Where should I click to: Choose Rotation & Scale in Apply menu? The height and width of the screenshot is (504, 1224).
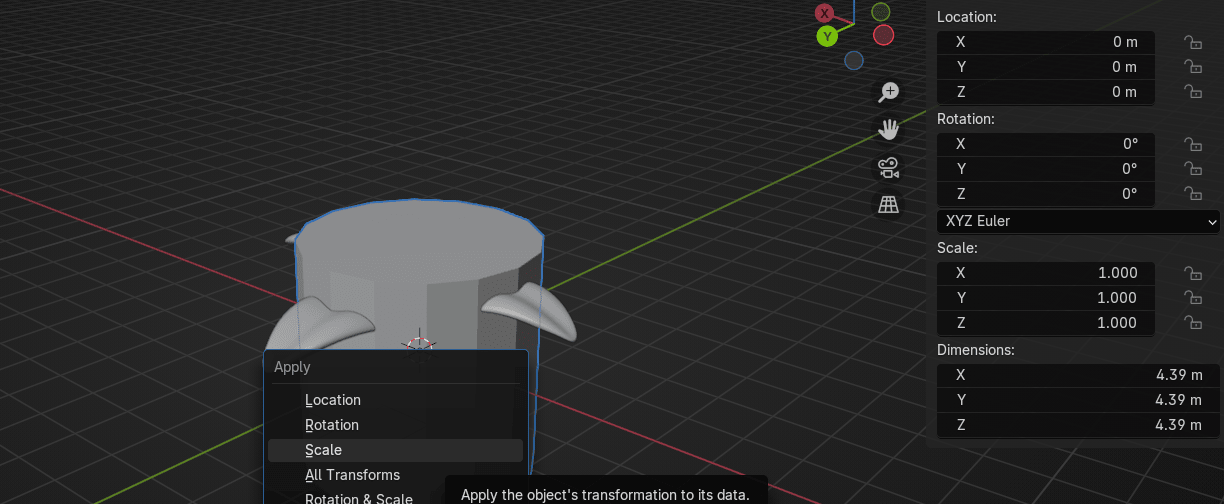tap(358, 499)
